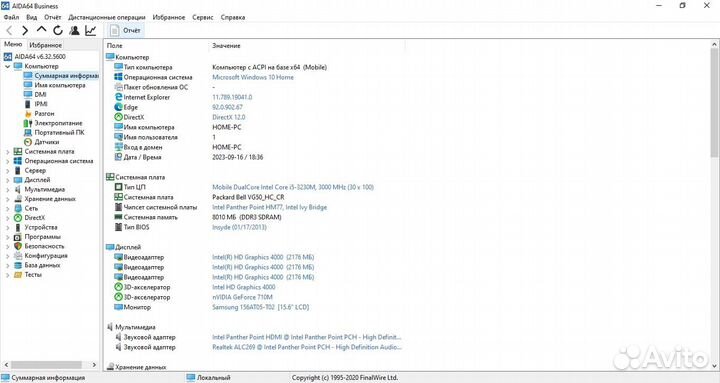This screenshot has height=383, width=720.
Task: Expand the Дисплей tree node
Action: coord(7,180)
